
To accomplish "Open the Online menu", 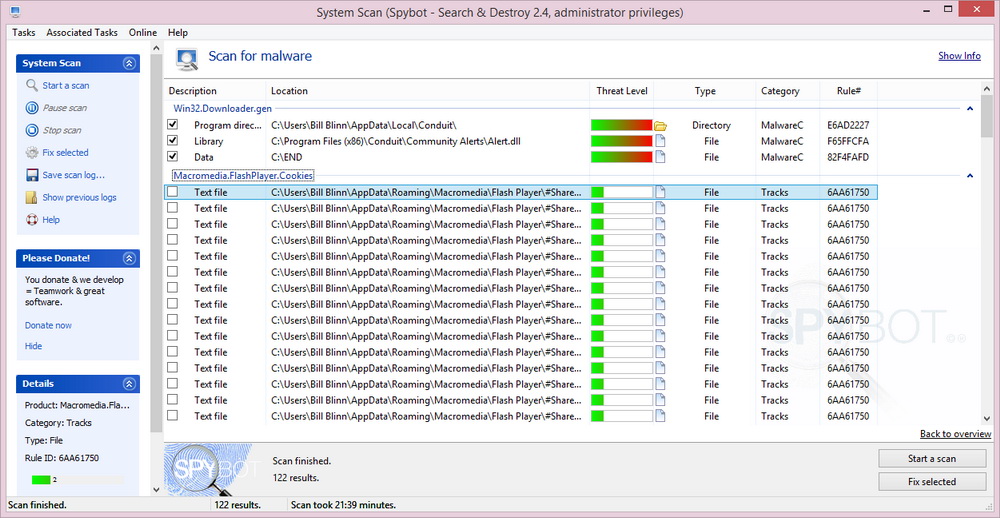I will point(143,33).
